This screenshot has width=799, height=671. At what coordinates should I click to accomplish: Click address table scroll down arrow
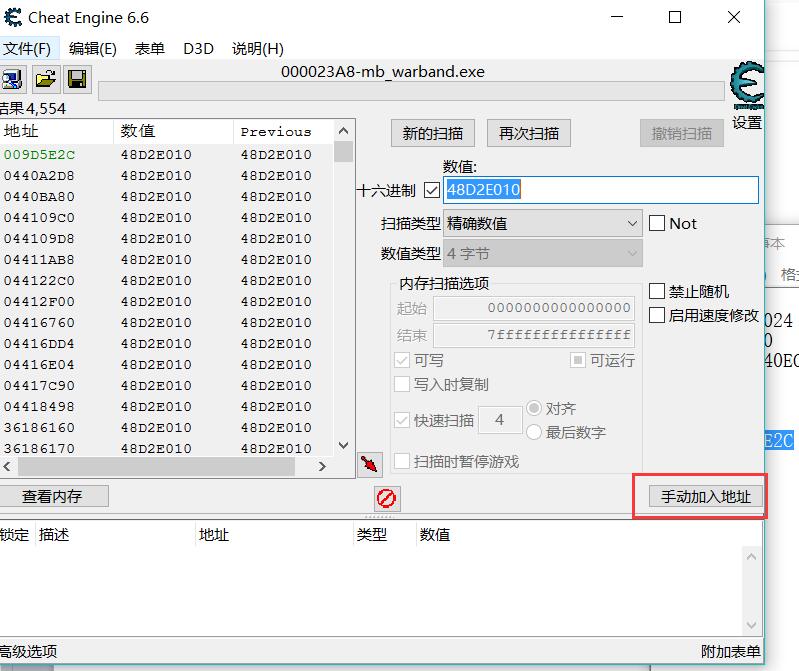pos(751,625)
